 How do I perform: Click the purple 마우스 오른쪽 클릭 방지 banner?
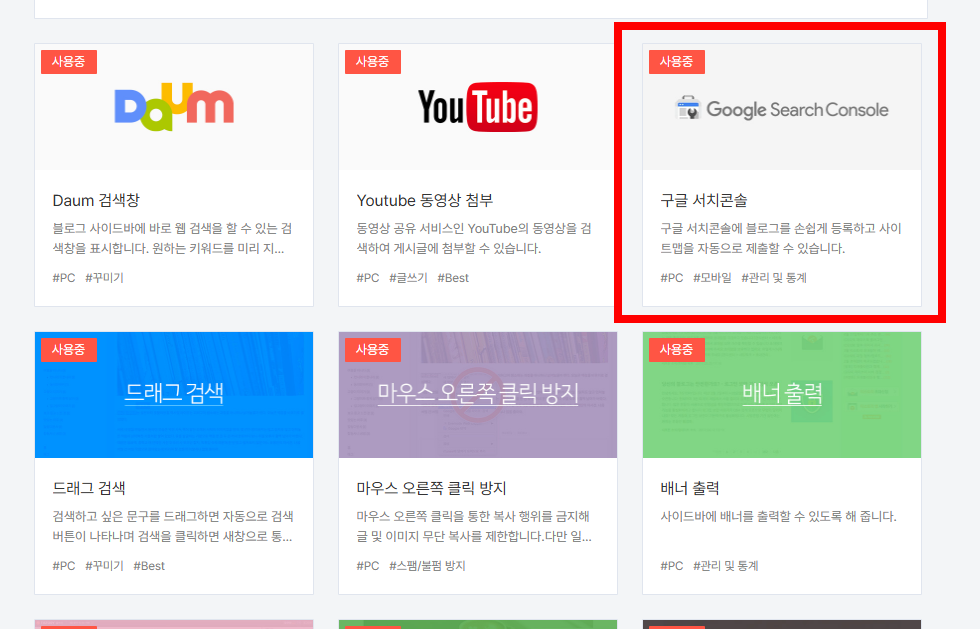click(x=478, y=395)
